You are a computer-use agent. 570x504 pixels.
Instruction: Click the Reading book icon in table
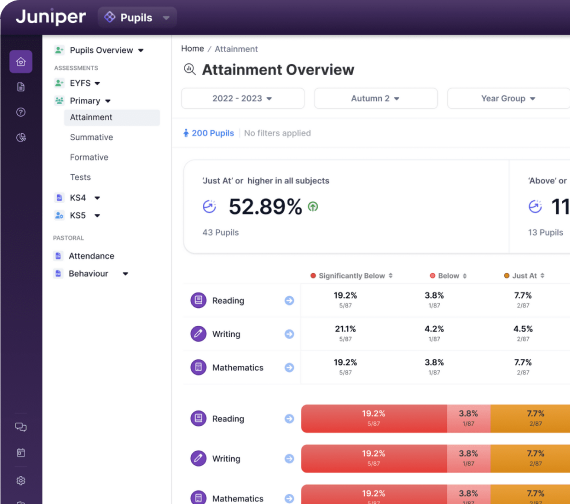pos(198,300)
